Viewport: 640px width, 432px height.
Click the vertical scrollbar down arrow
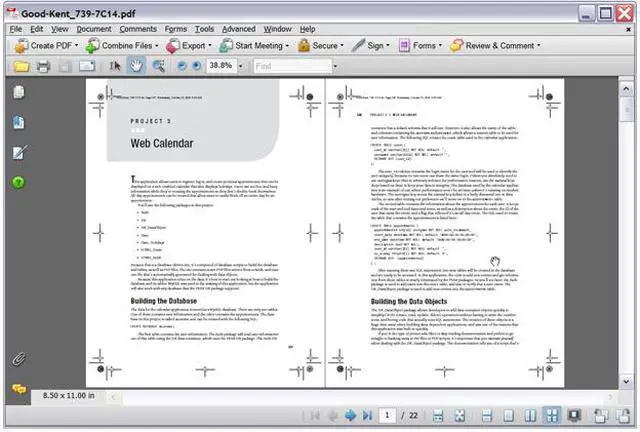(626, 382)
